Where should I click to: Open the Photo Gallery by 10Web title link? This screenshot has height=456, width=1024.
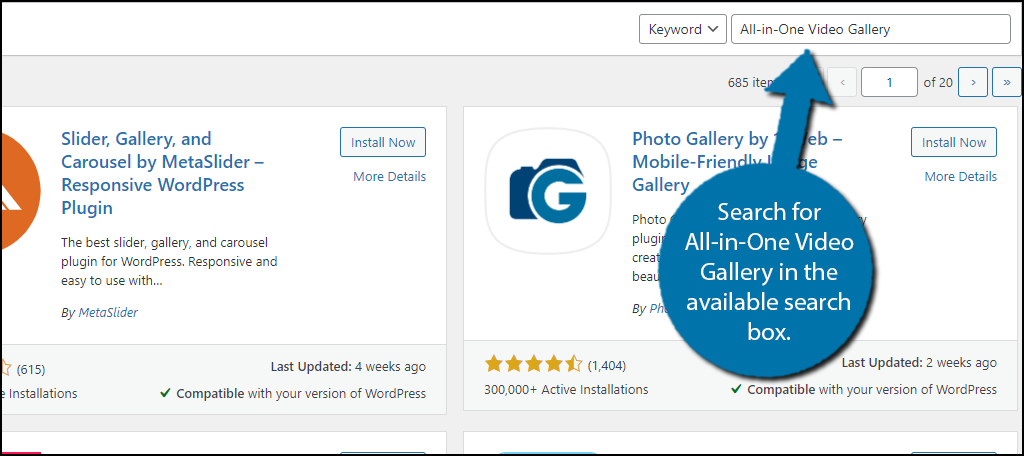pos(737,161)
